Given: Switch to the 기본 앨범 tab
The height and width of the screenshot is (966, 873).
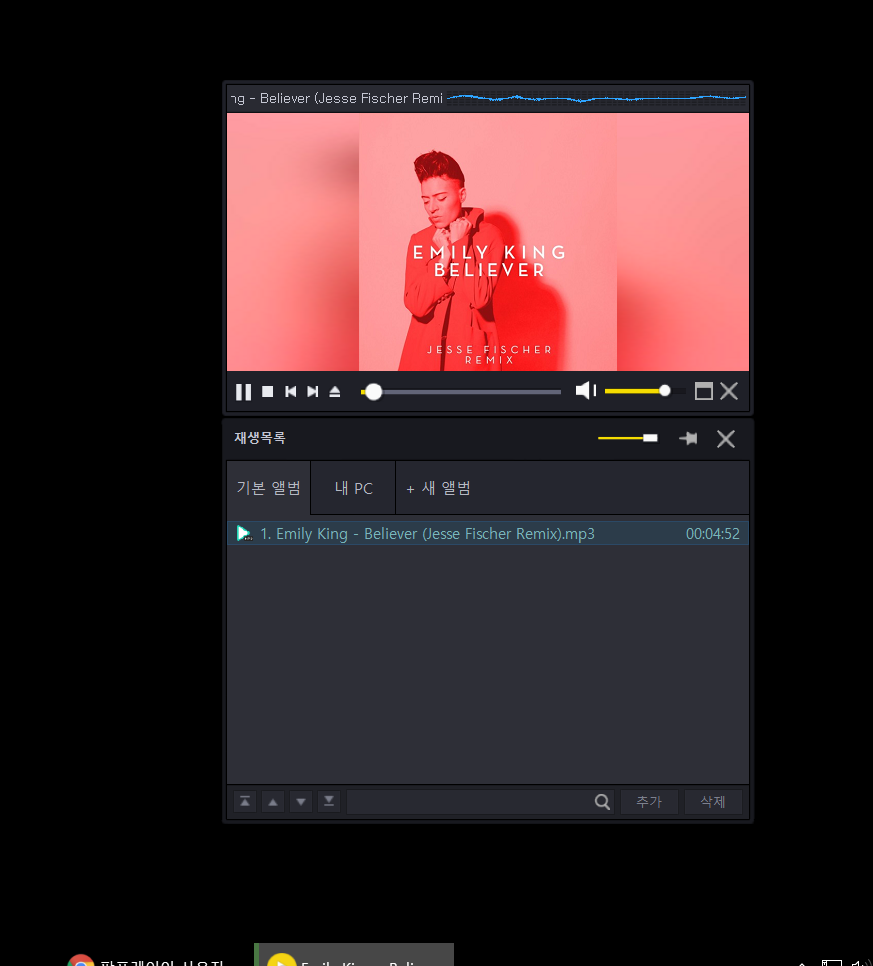Looking at the screenshot, I should pyautogui.click(x=268, y=488).
